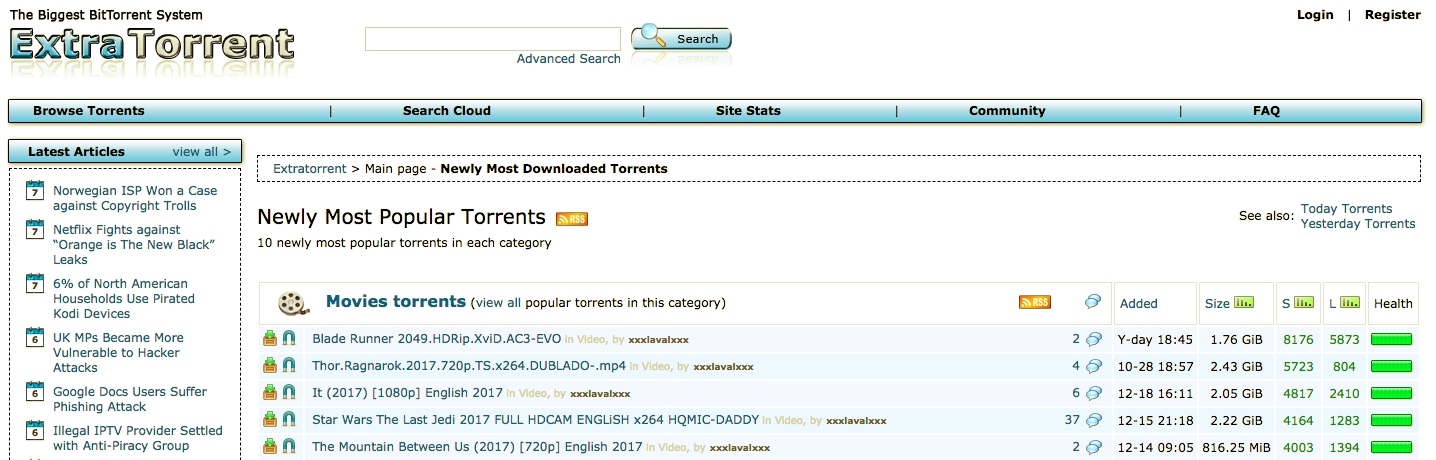Open It (2017) [1080p] English 2017 torrent
1436x460 pixels.
tap(407, 393)
